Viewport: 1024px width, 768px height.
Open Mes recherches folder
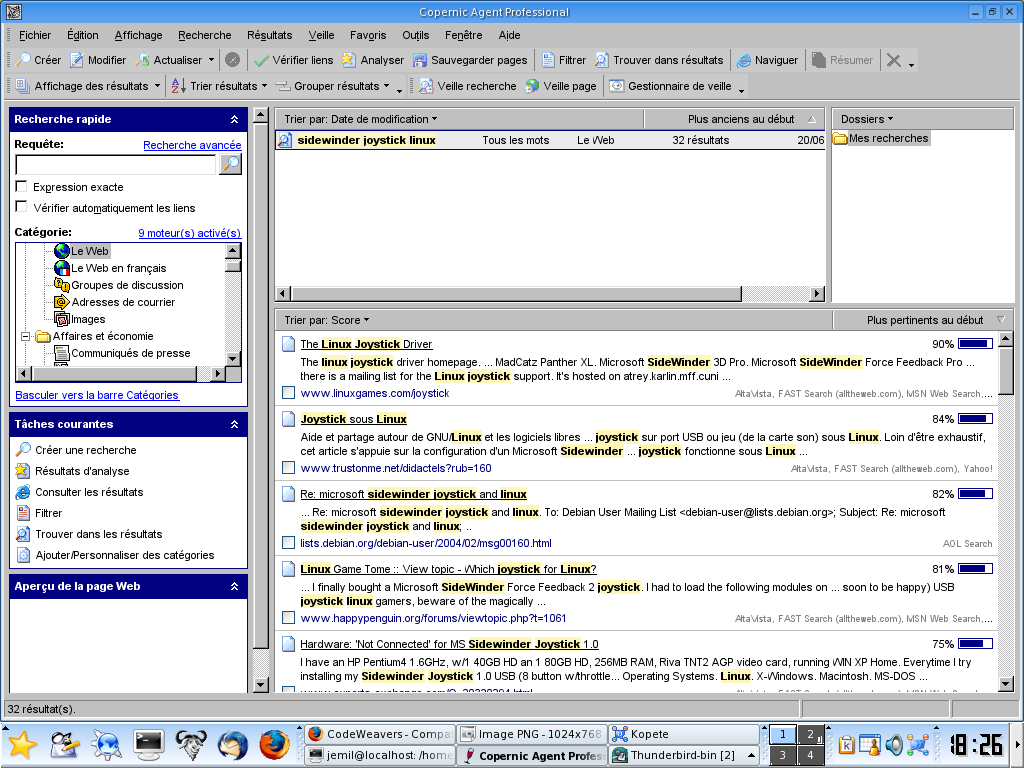pyautogui.click(x=880, y=138)
